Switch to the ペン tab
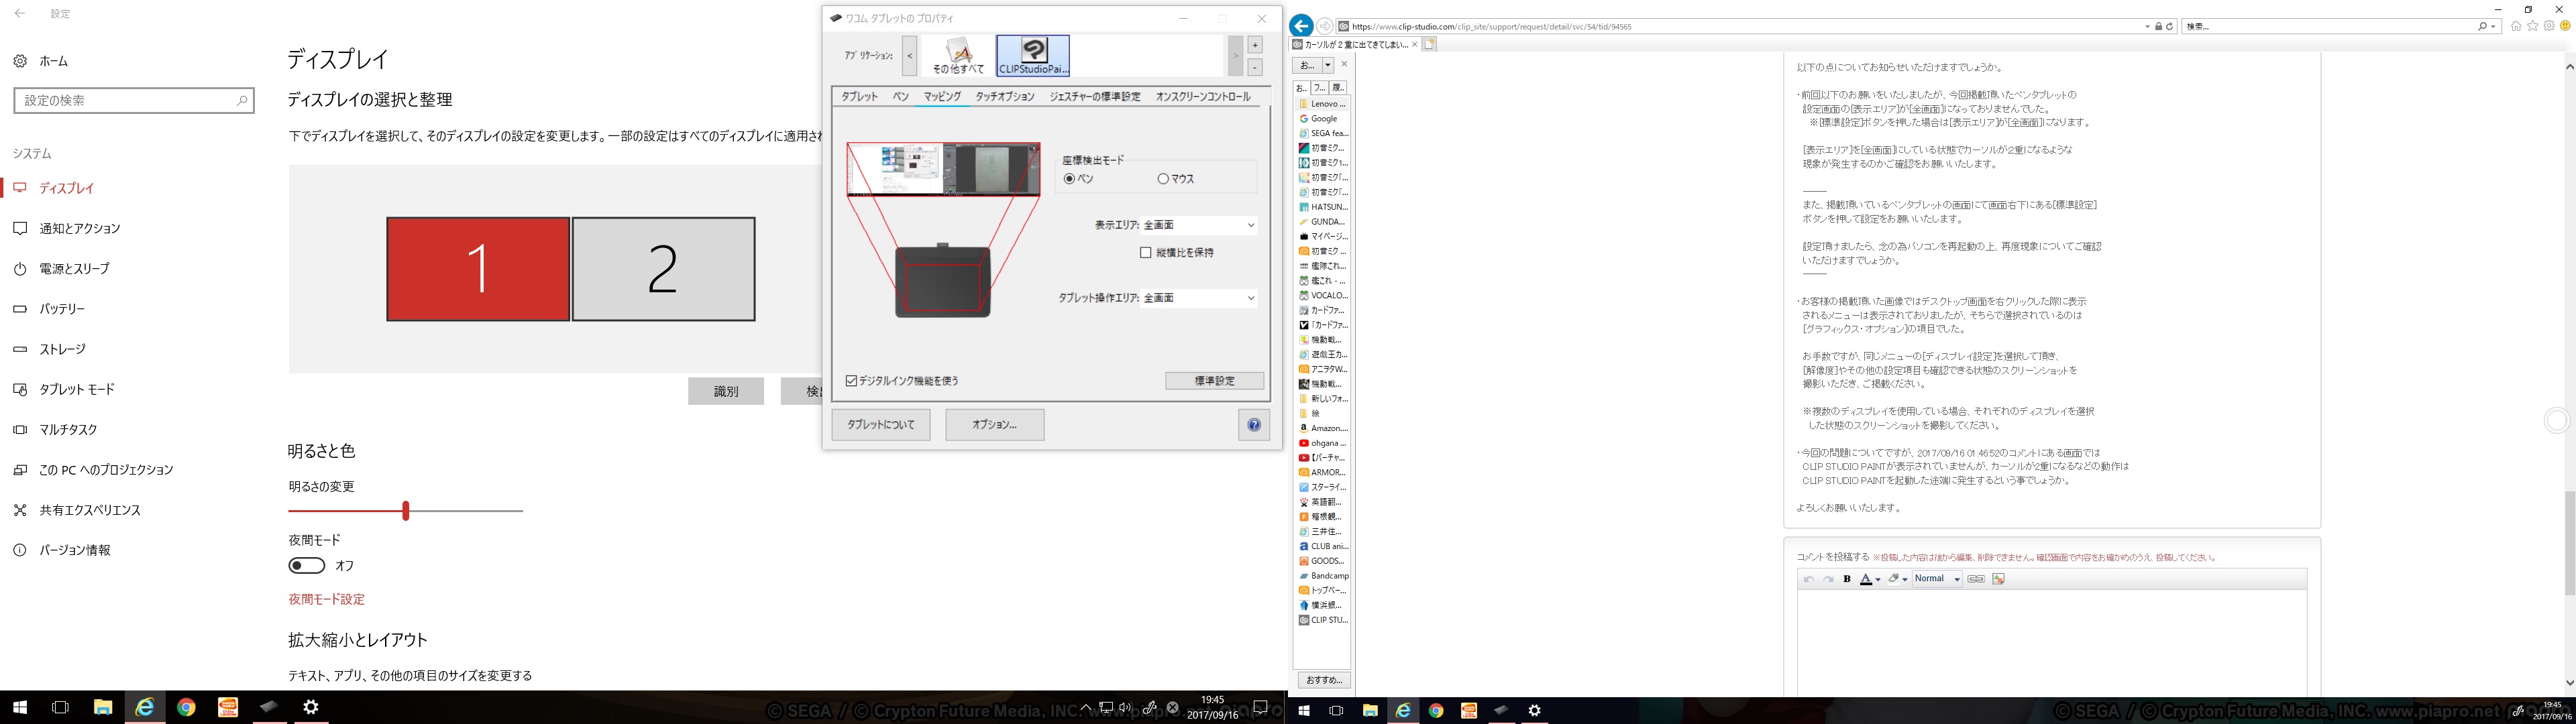Image resolution: width=2576 pixels, height=724 pixels. pyautogui.click(x=900, y=97)
